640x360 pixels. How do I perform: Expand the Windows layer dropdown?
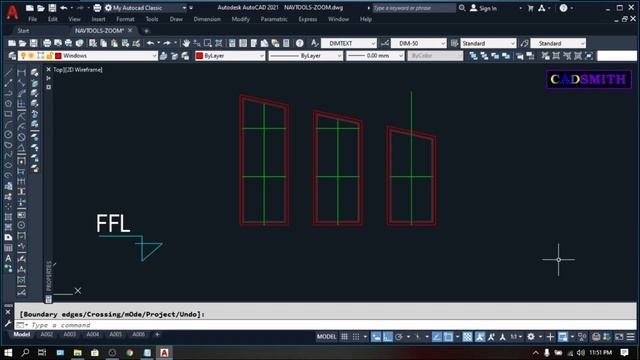click(x=154, y=56)
